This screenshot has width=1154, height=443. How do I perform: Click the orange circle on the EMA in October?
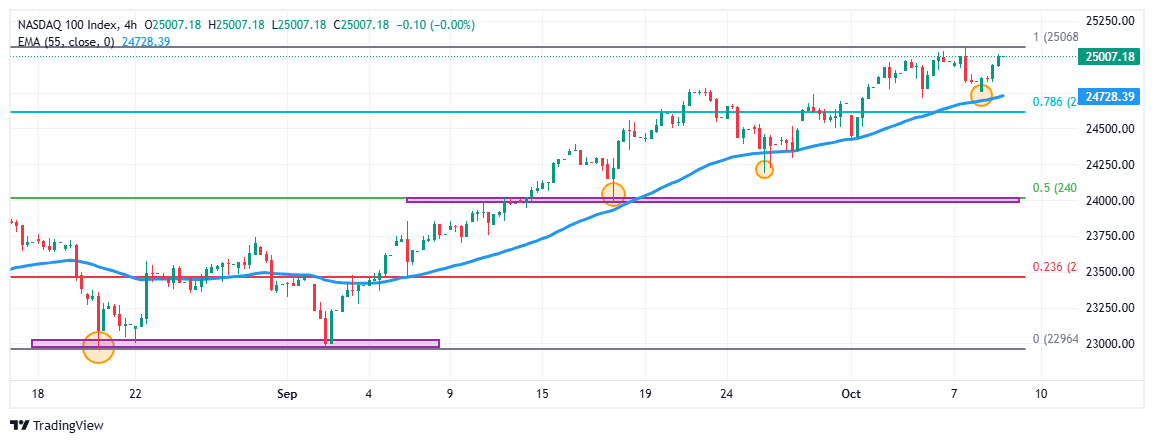pyautogui.click(x=981, y=95)
